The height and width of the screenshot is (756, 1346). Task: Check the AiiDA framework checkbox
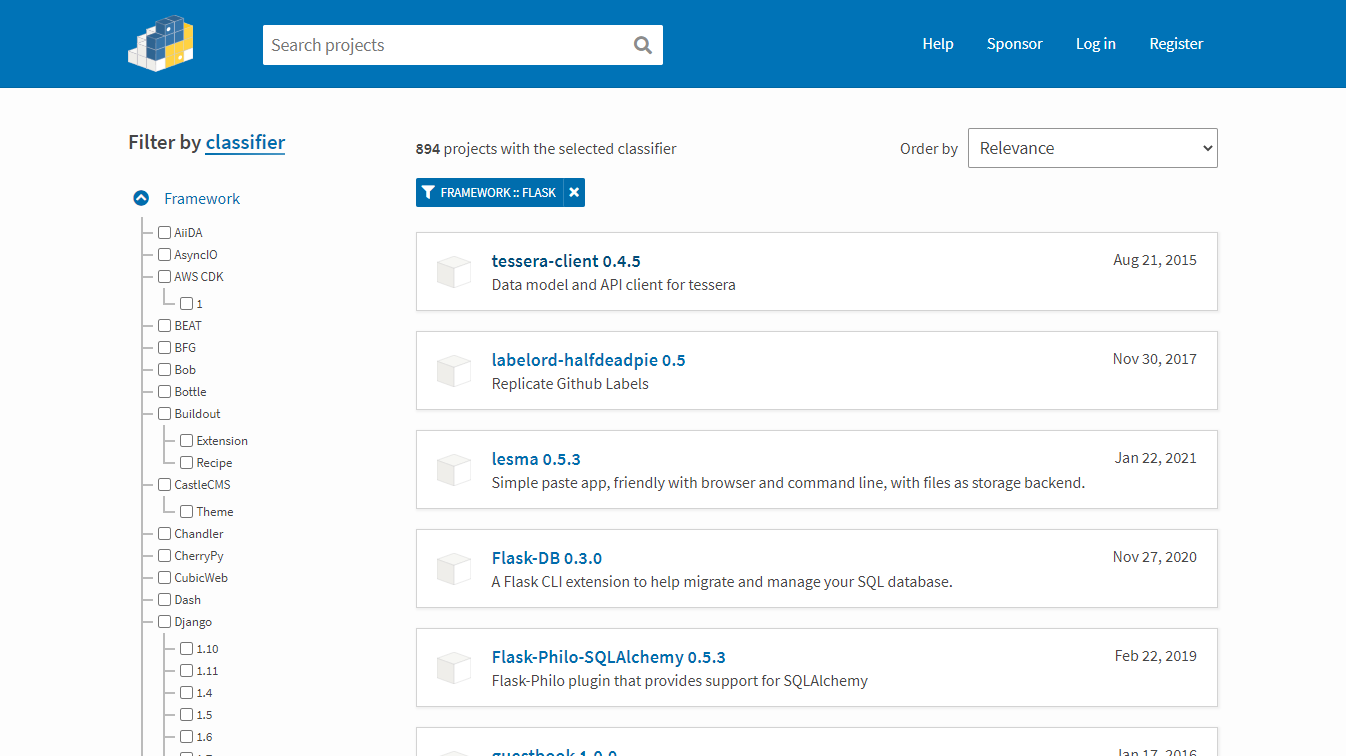[164, 232]
